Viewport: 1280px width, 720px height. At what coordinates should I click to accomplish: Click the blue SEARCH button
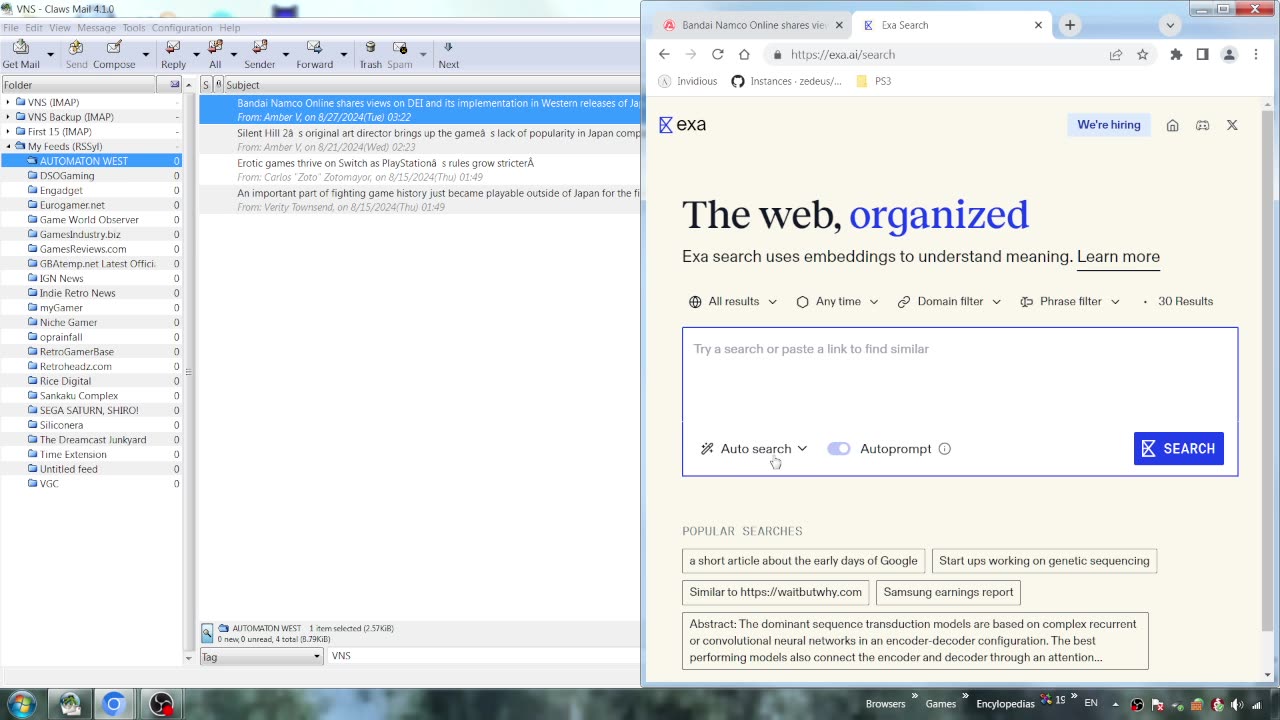click(1178, 448)
